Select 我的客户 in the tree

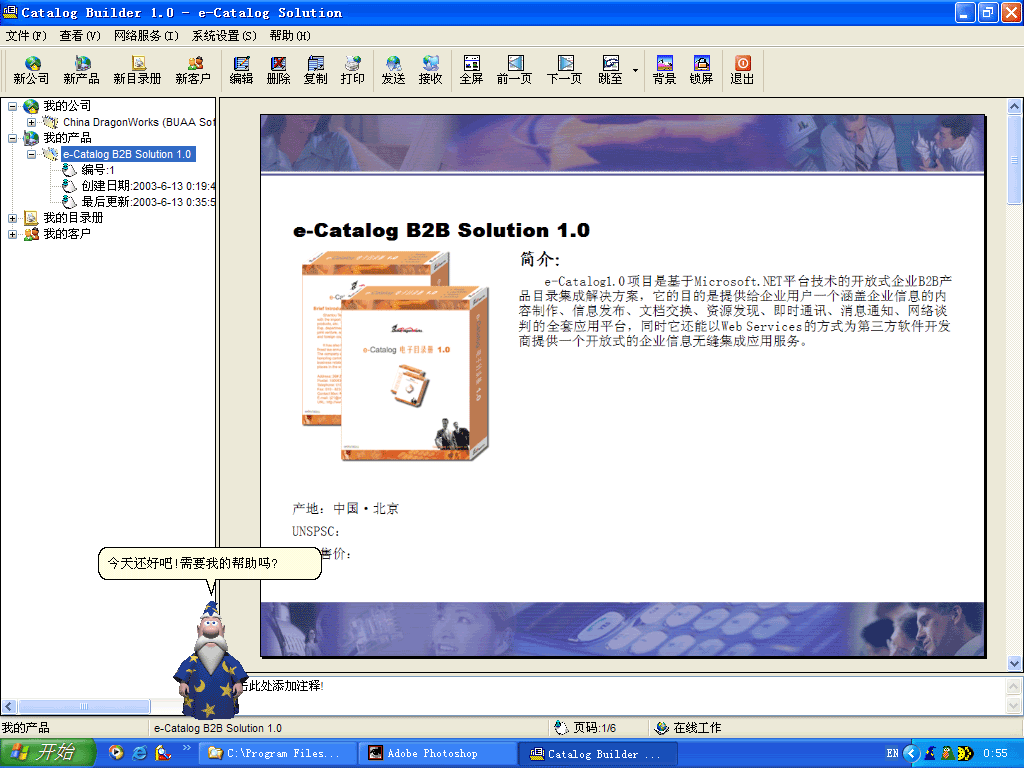pos(67,234)
